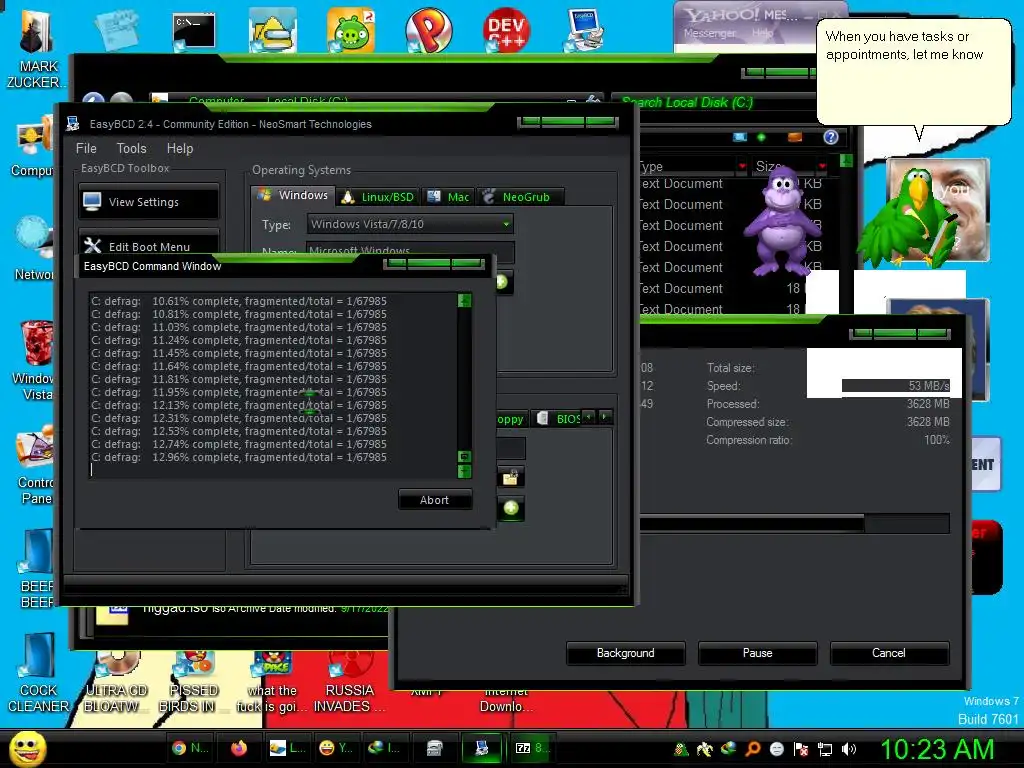Cancel the 7-Zip compression
This screenshot has height=768, width=1024.
[889, 653]
